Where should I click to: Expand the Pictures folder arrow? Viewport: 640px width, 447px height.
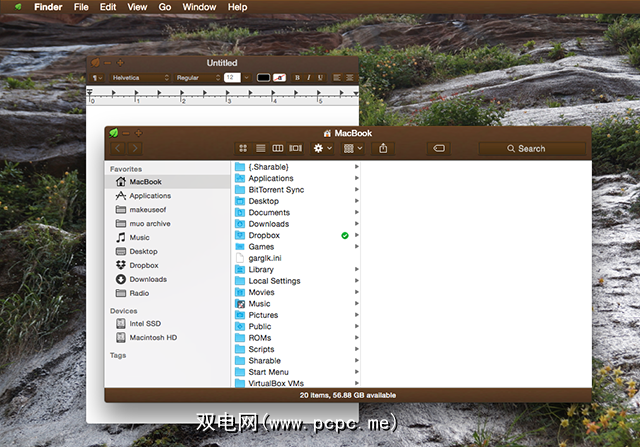(x=356, y=315)
